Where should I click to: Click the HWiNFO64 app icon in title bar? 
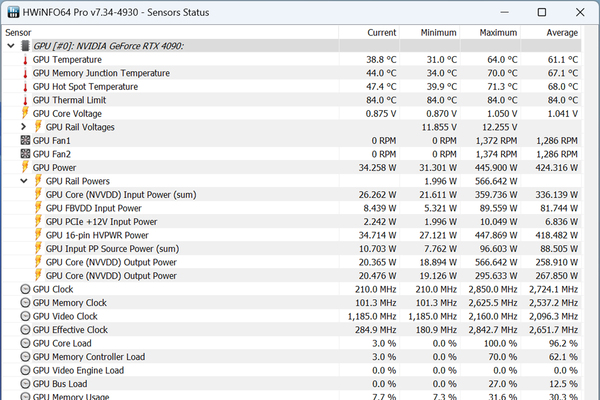pyautogui.click(x=12, y=12)
